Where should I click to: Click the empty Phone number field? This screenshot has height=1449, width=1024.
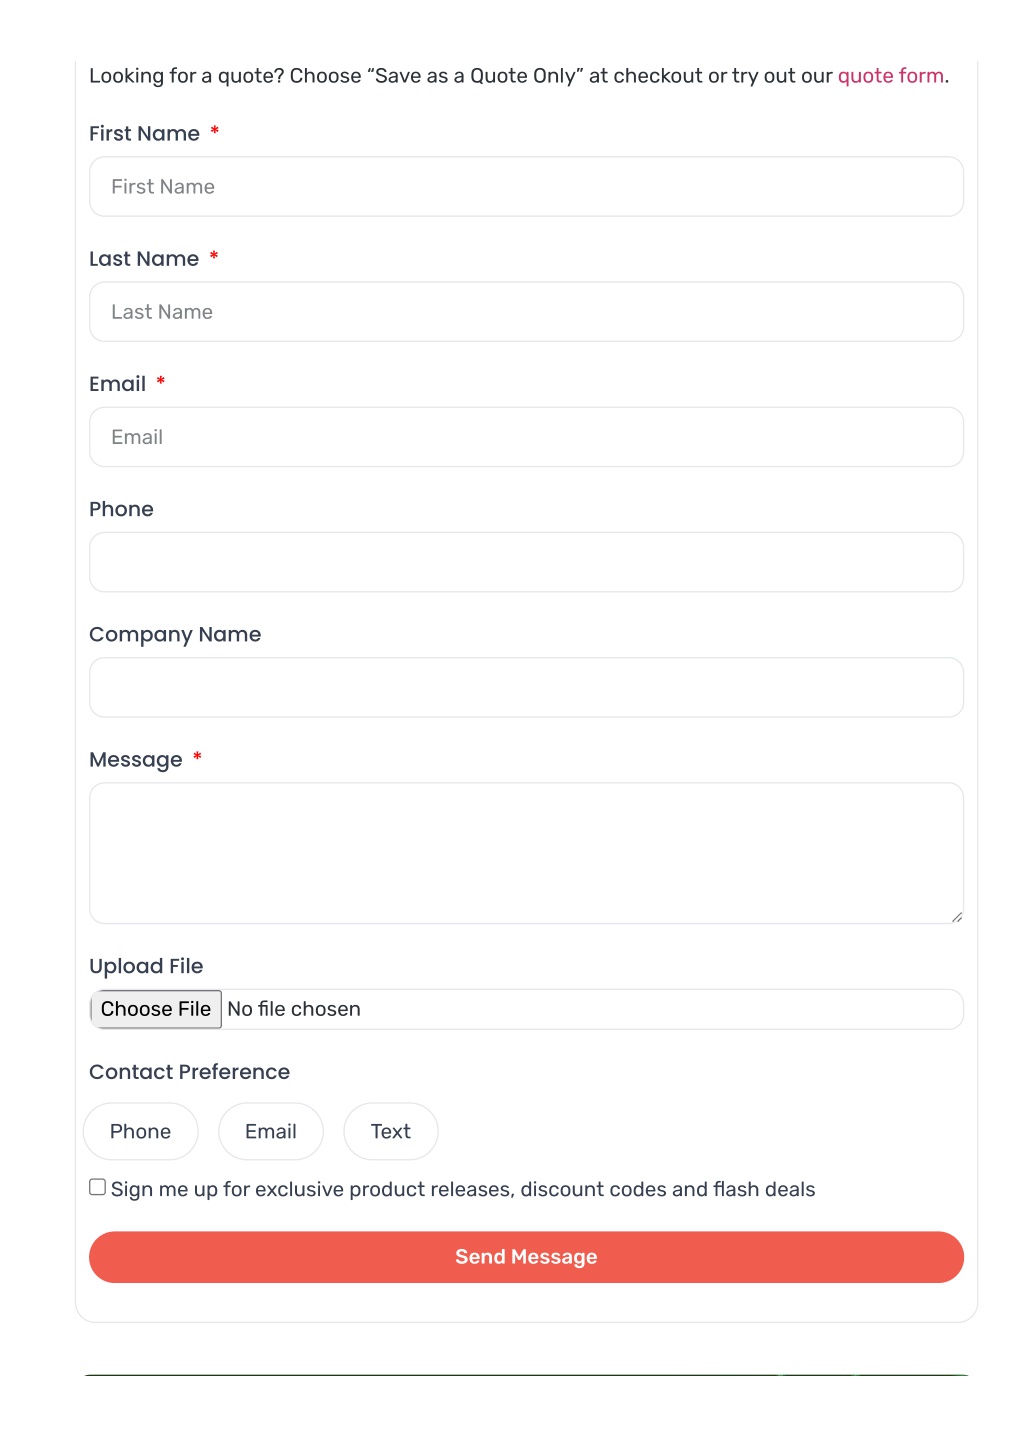(526, 562)
